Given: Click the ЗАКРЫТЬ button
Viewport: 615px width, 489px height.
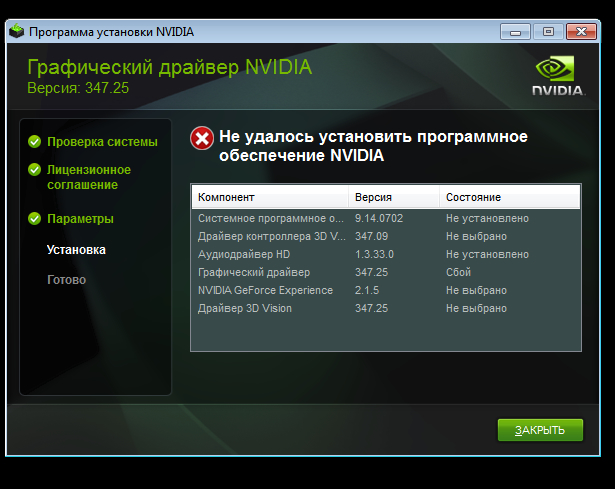Looking at the screenshot, I should tap(540, 430).
